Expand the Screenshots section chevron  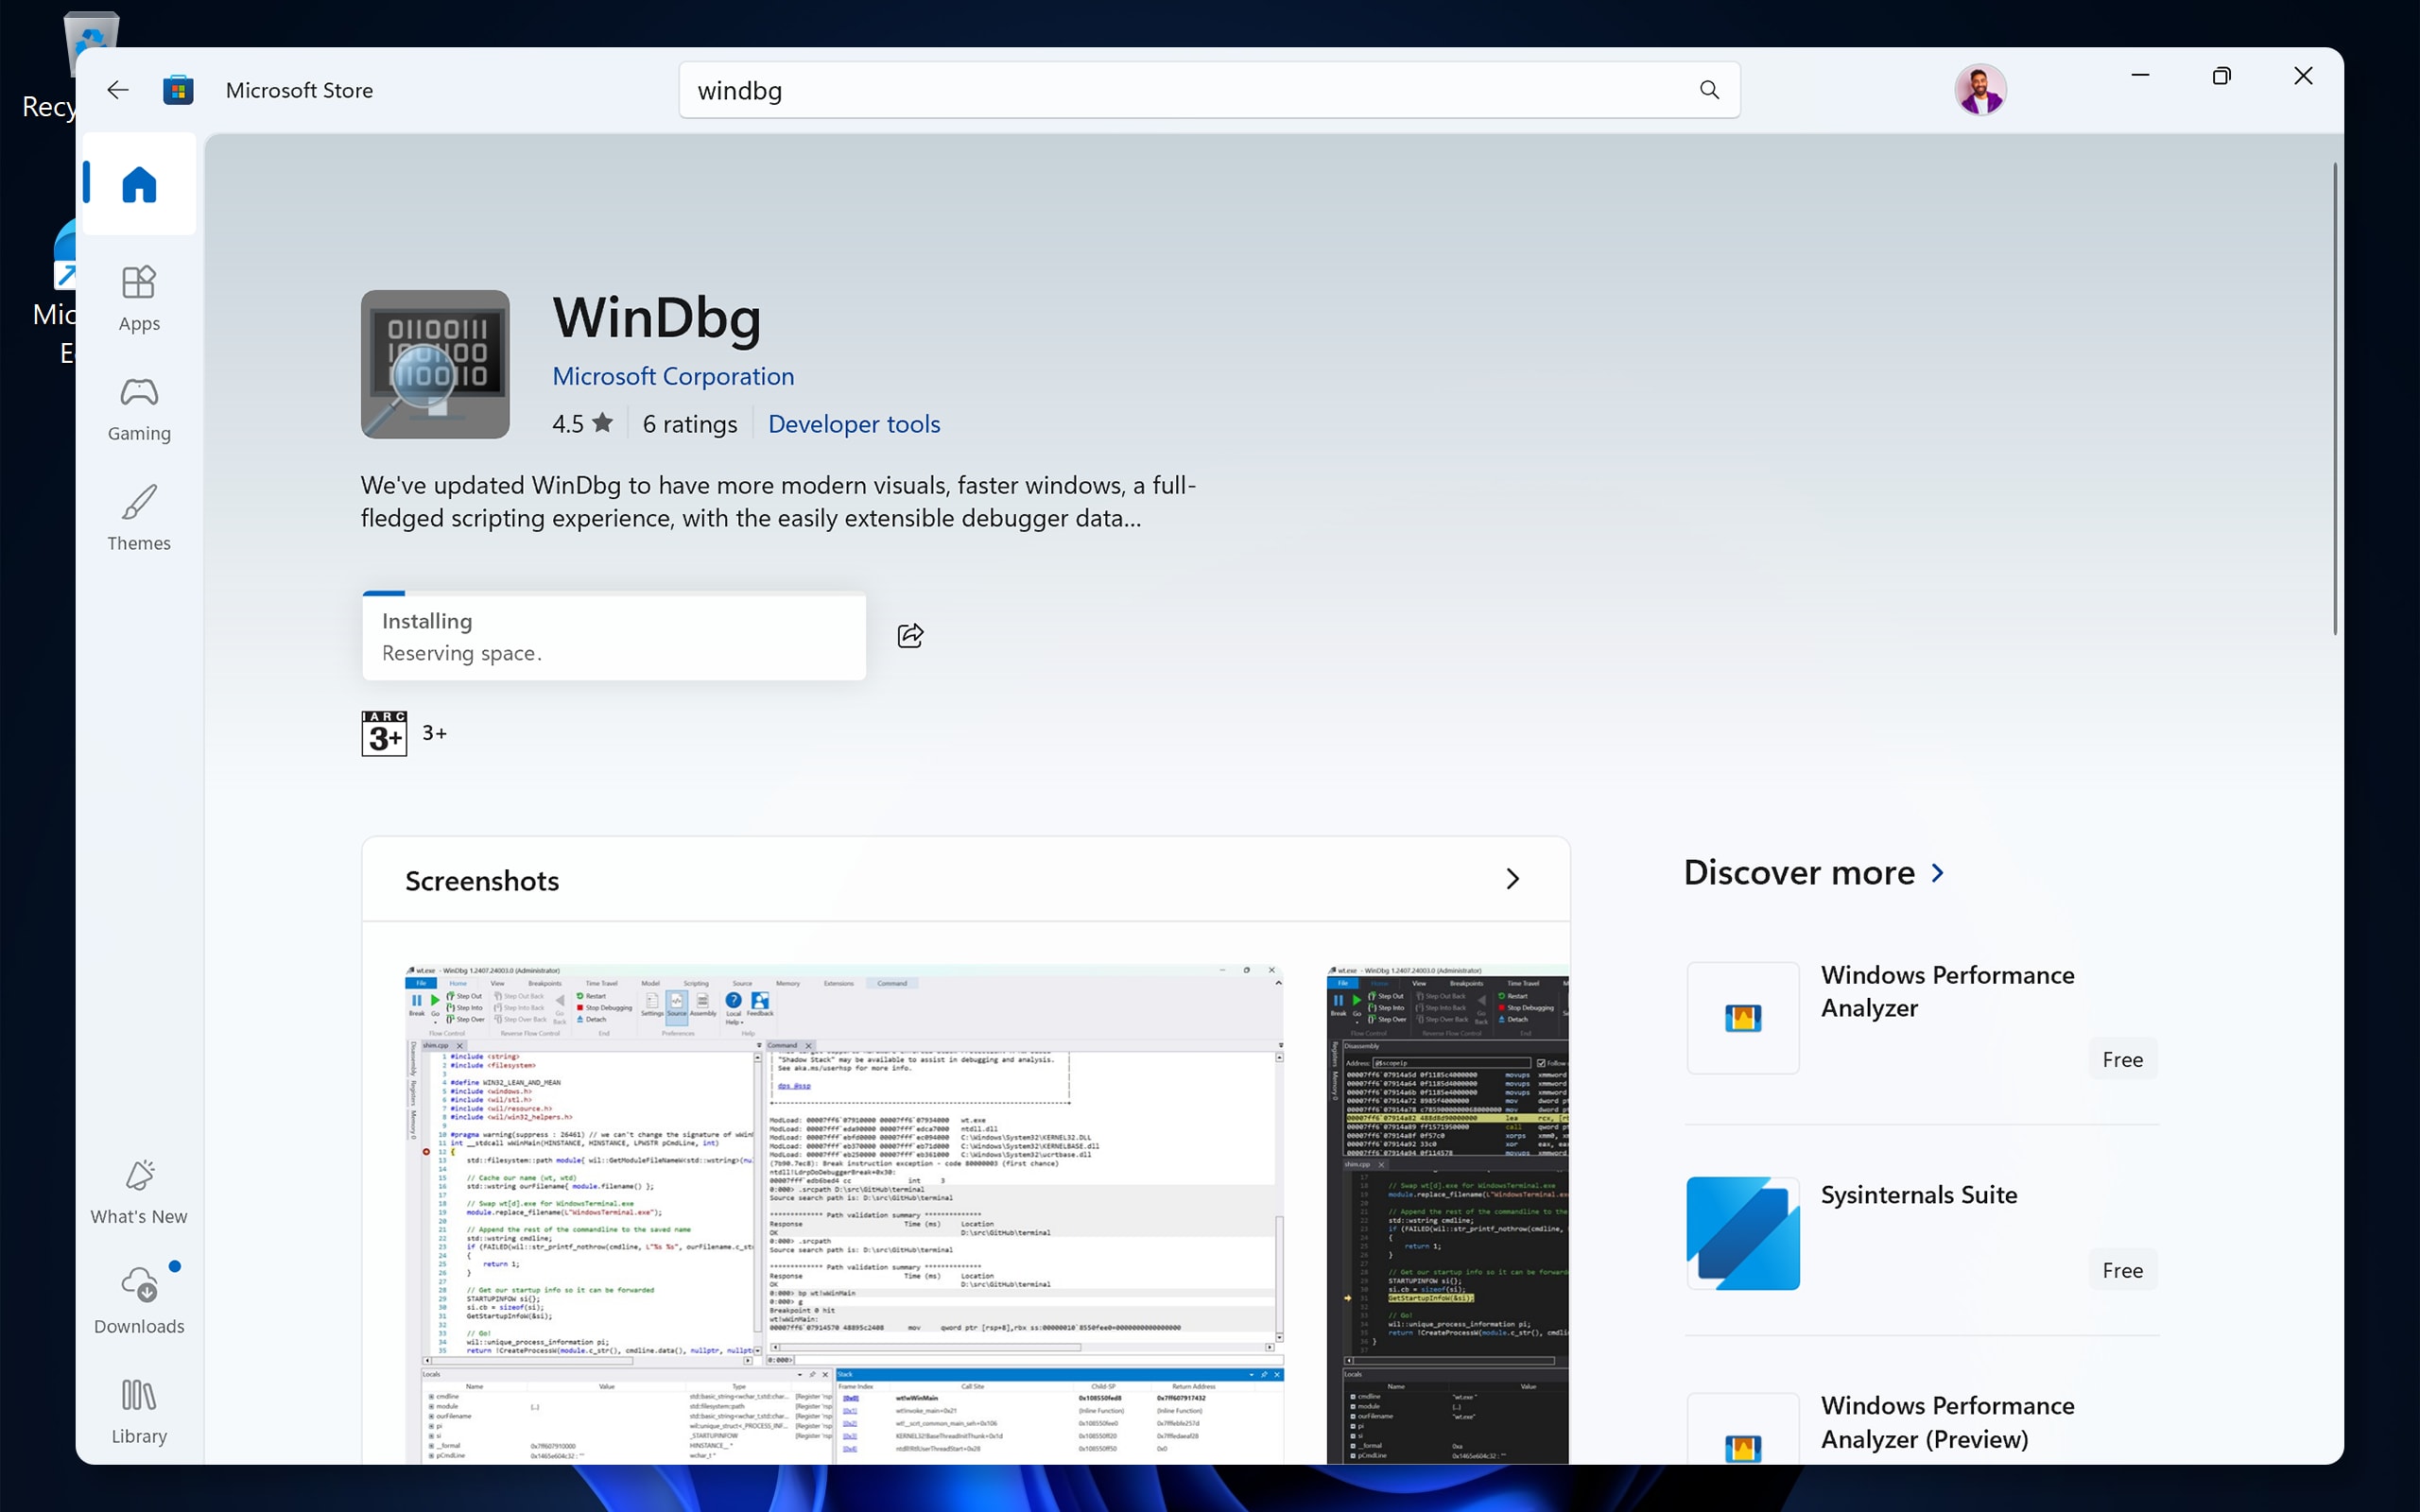(x=1512, y=879)
